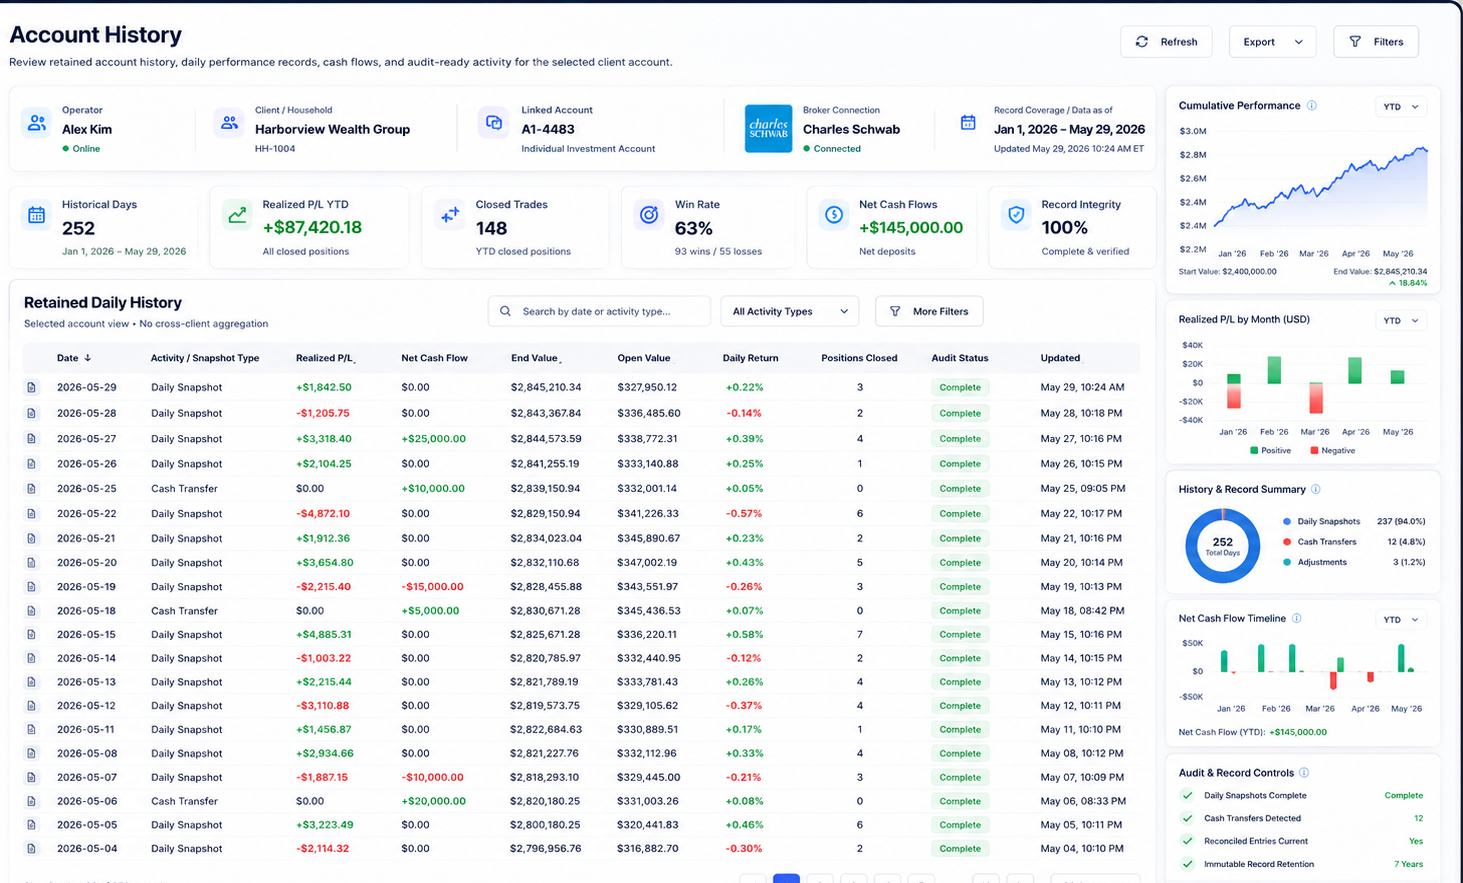The height and width of the screenshot is (883, 1463).
Task: Click the Charles Schwab broker logo
Action: (x=768, y=129)
